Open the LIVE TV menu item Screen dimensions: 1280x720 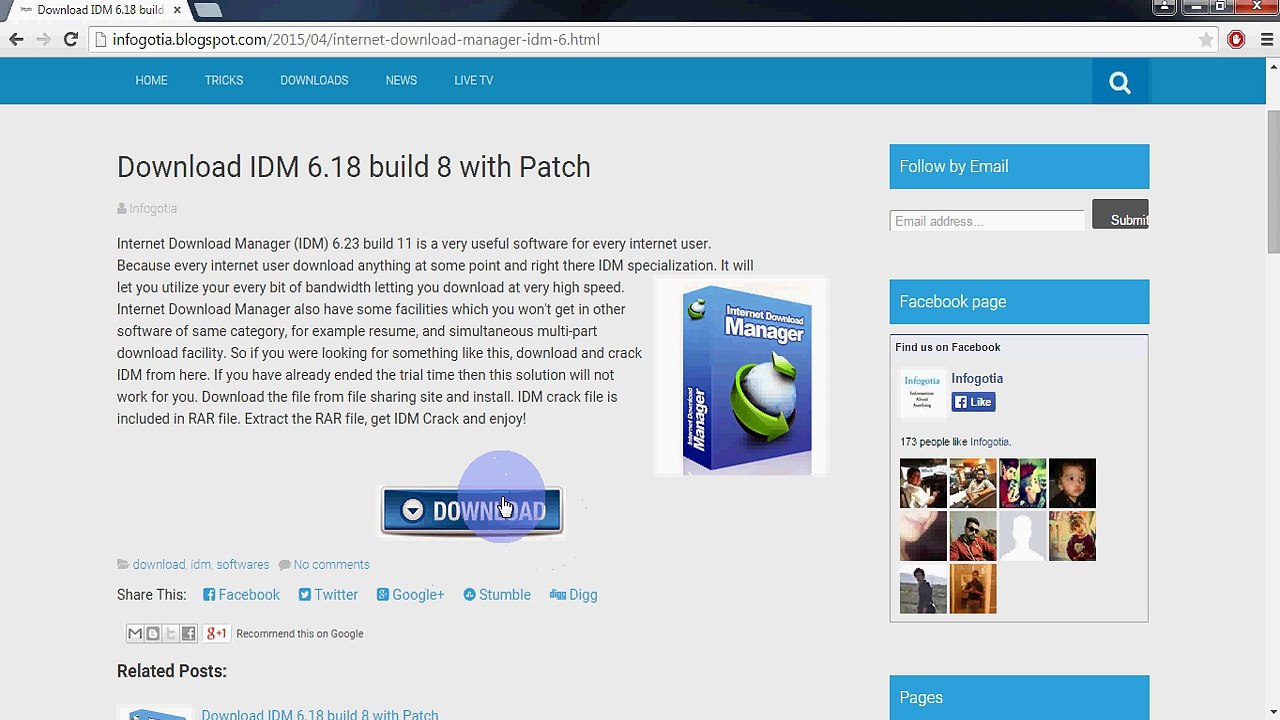tap(473, 80)
